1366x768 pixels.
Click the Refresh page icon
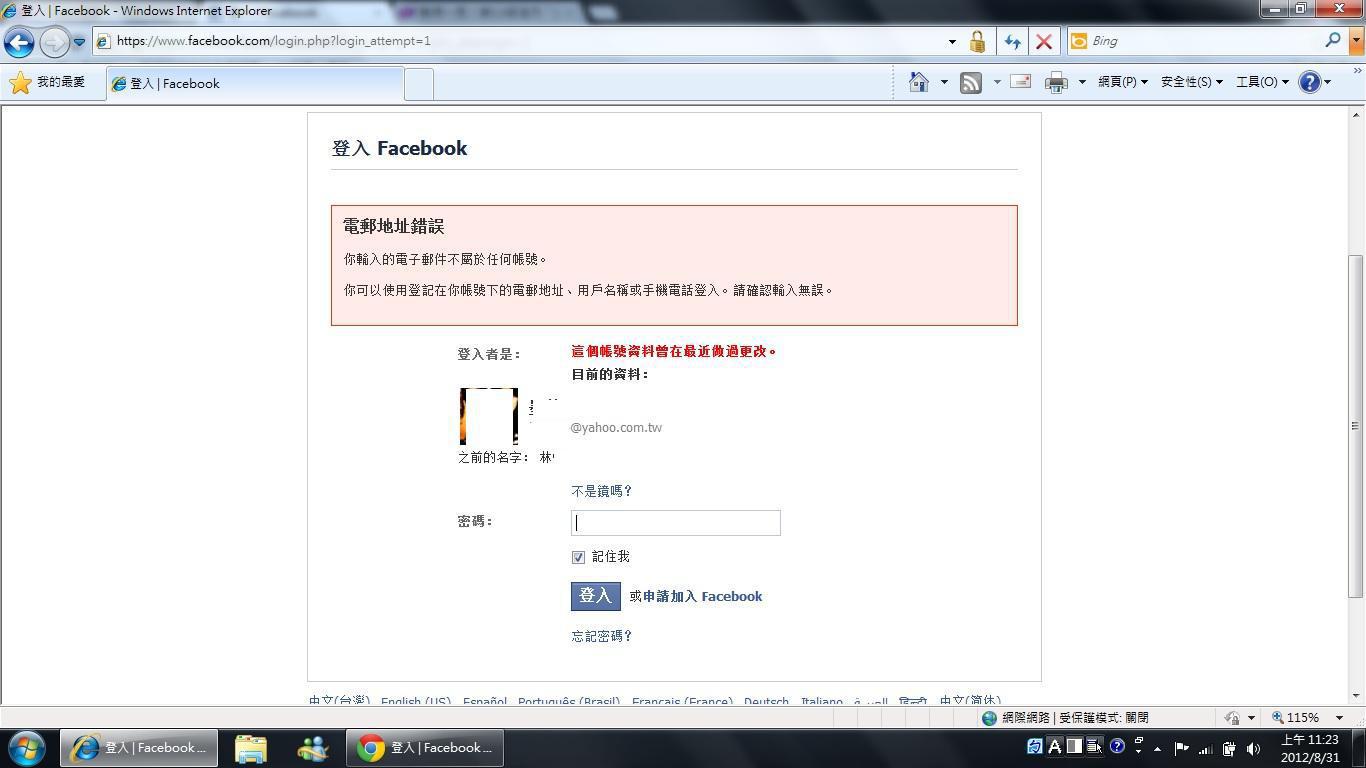tap(1012, 41)
